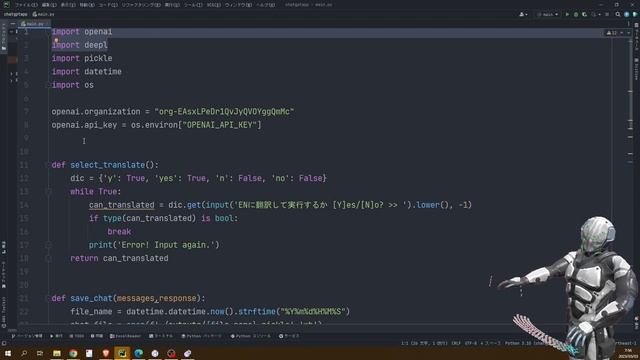Click the tool windows quick-access icon in status bar

click(4, 344)
